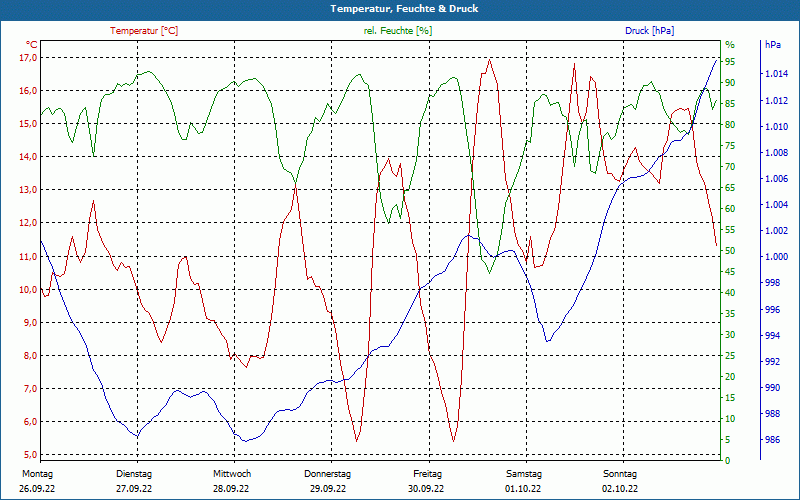
Task: Click the '°C' unit label on temperature axis
Action: pyautogui.click(x=31, y=44)
